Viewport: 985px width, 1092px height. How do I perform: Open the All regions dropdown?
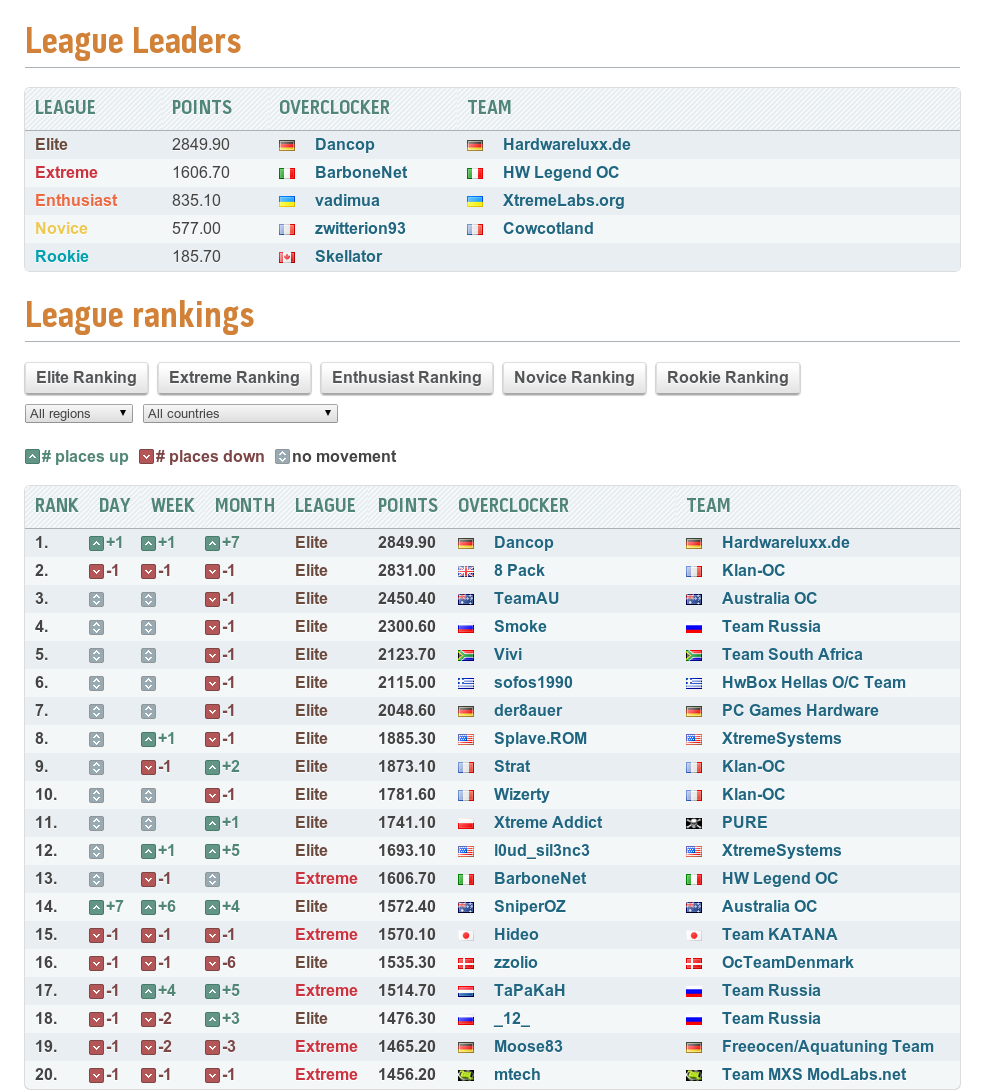click(x=79, y=414)
